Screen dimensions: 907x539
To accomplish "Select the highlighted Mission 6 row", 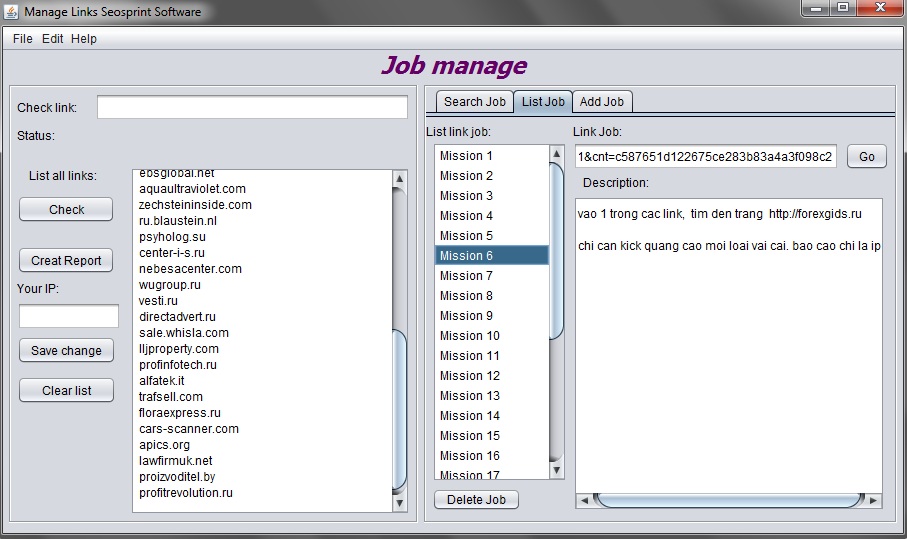I will click(492, 256).
